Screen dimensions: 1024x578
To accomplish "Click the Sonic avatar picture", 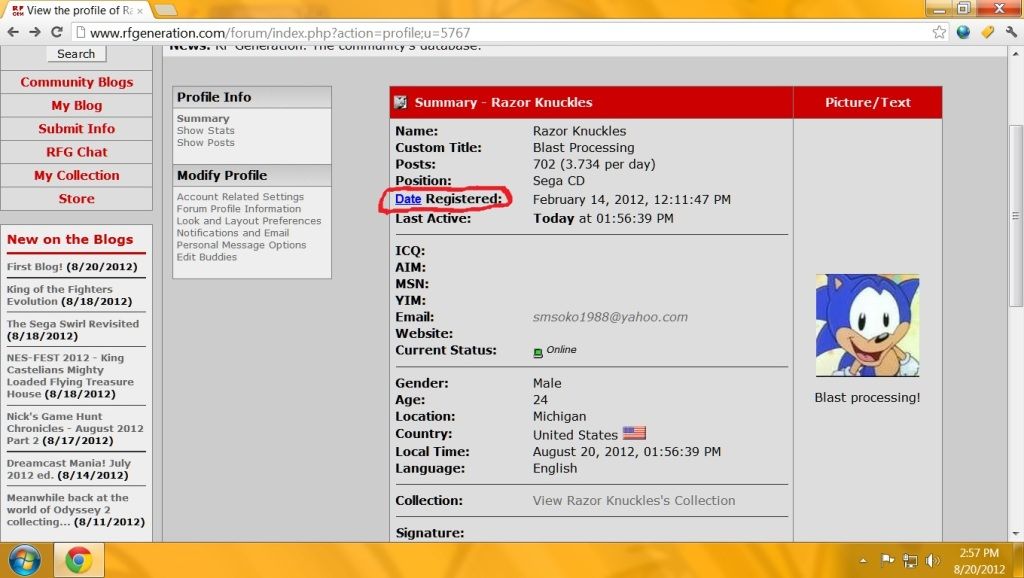I will (867, 326).
